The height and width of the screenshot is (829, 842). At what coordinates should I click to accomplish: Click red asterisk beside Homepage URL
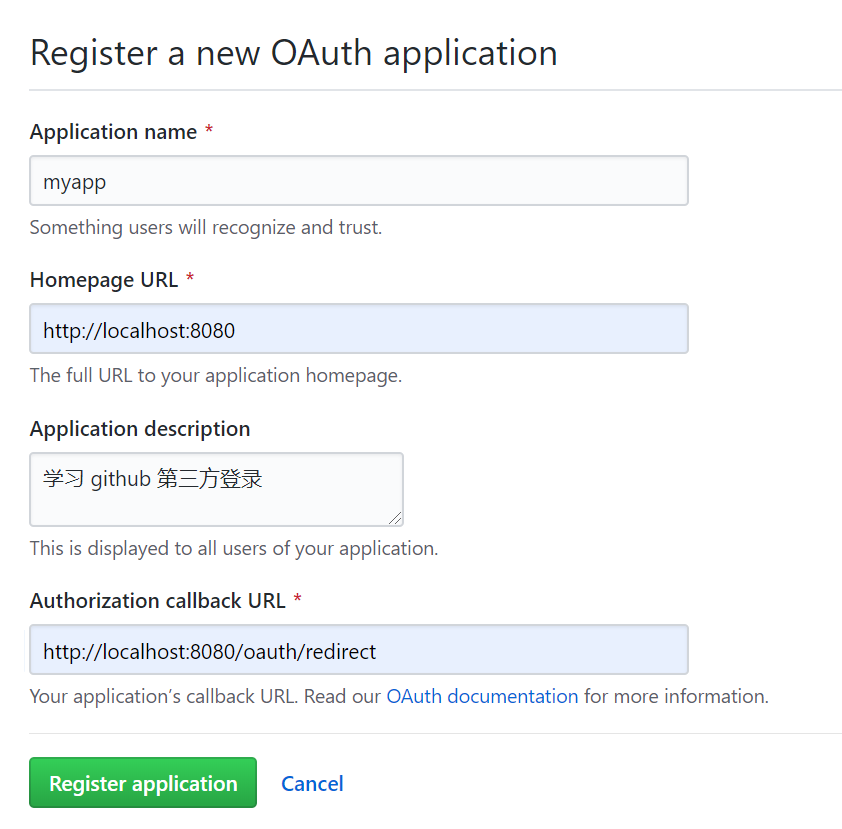point(190,280)
